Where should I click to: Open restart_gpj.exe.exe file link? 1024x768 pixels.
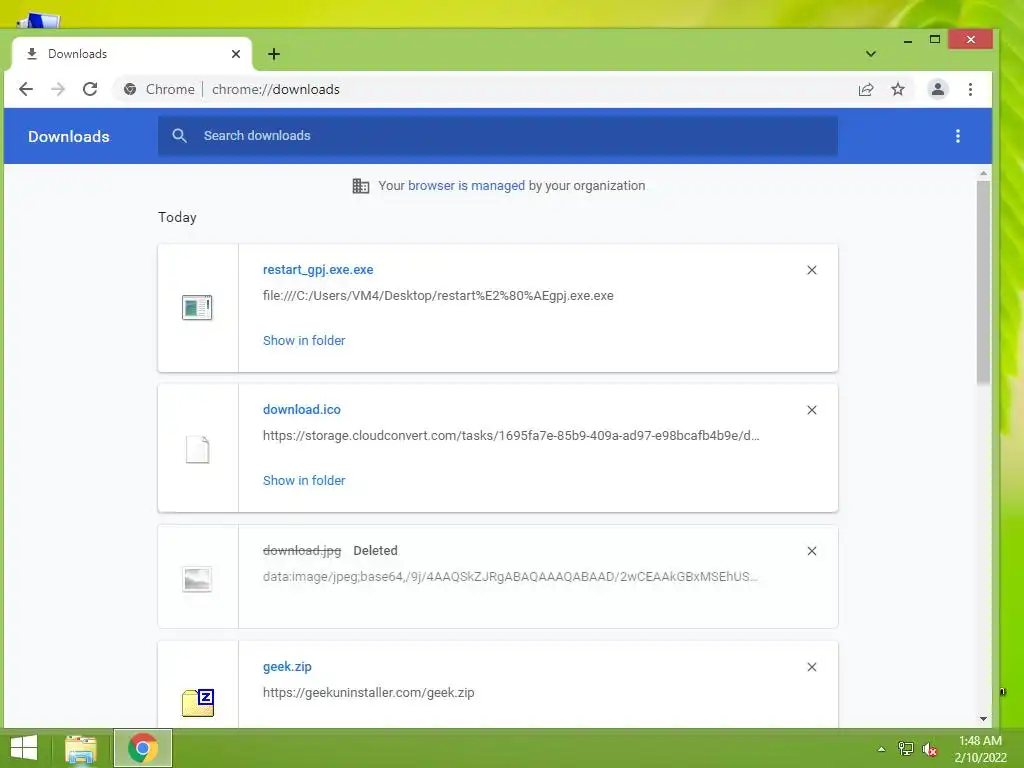pos(318,270)
